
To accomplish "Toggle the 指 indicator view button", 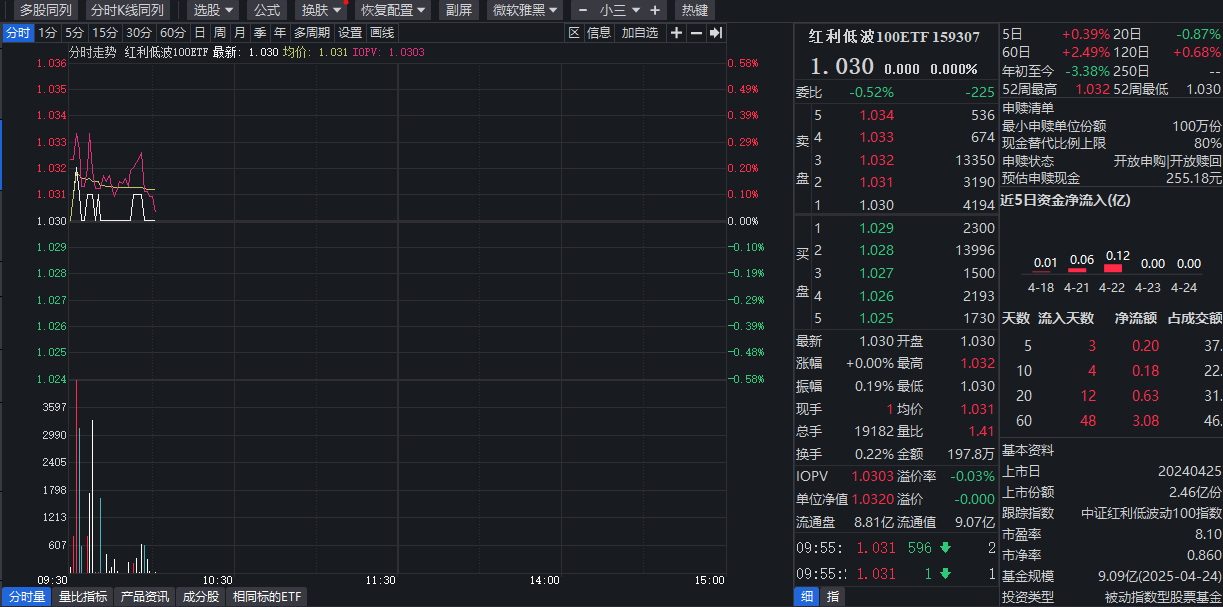I will [833, 597].
